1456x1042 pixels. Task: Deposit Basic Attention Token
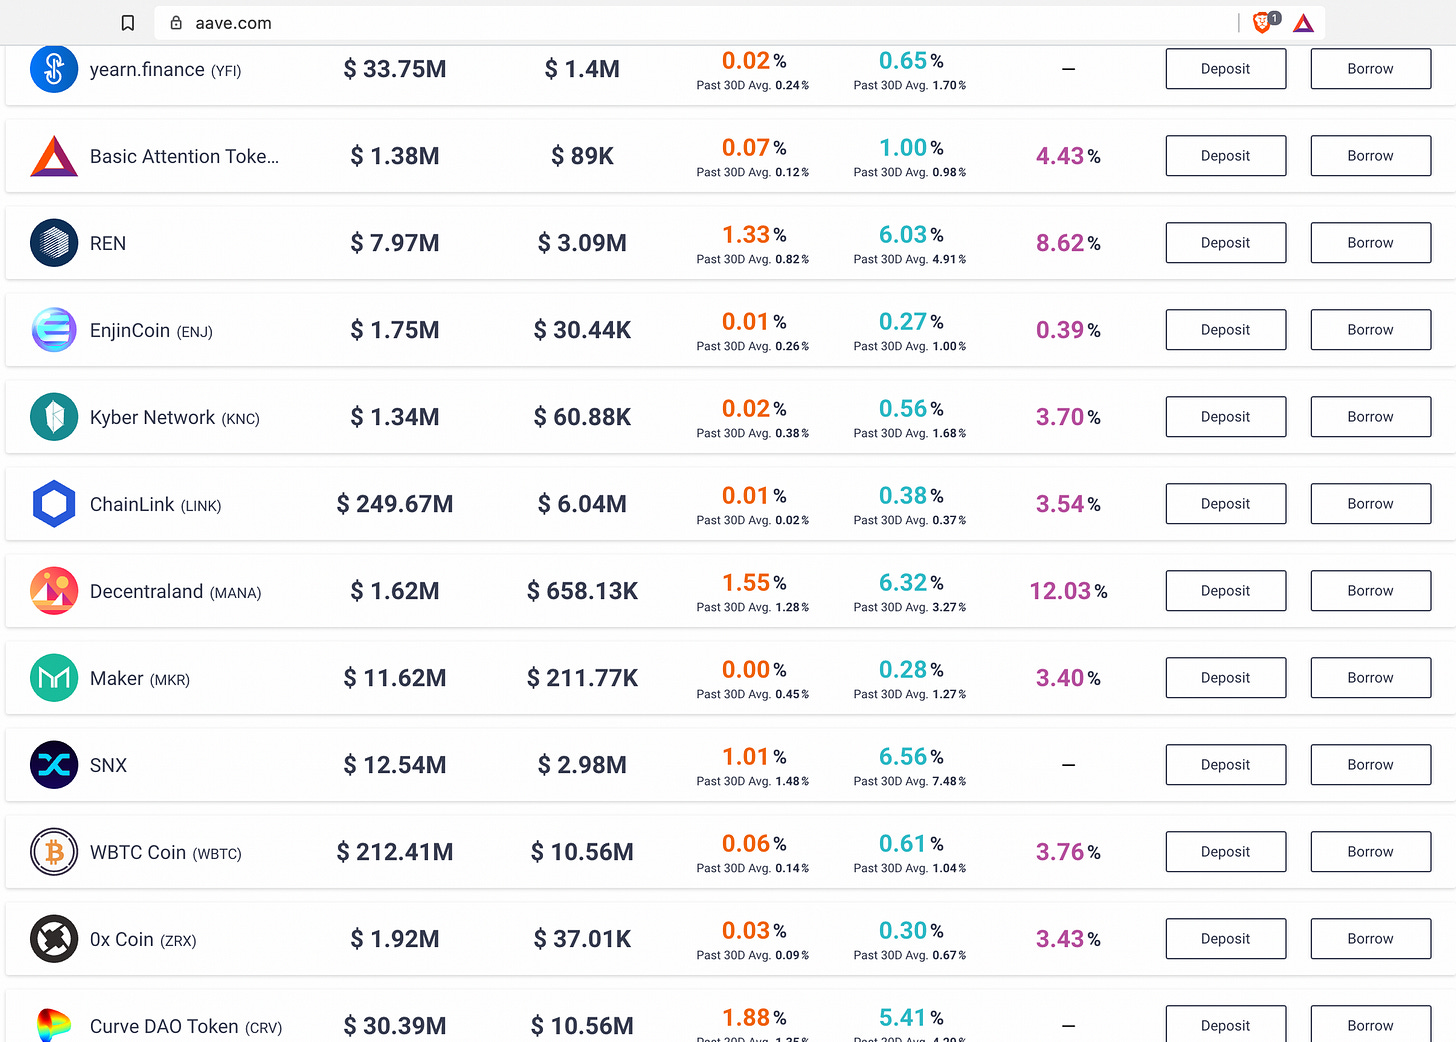click(x=1226, y=156)
